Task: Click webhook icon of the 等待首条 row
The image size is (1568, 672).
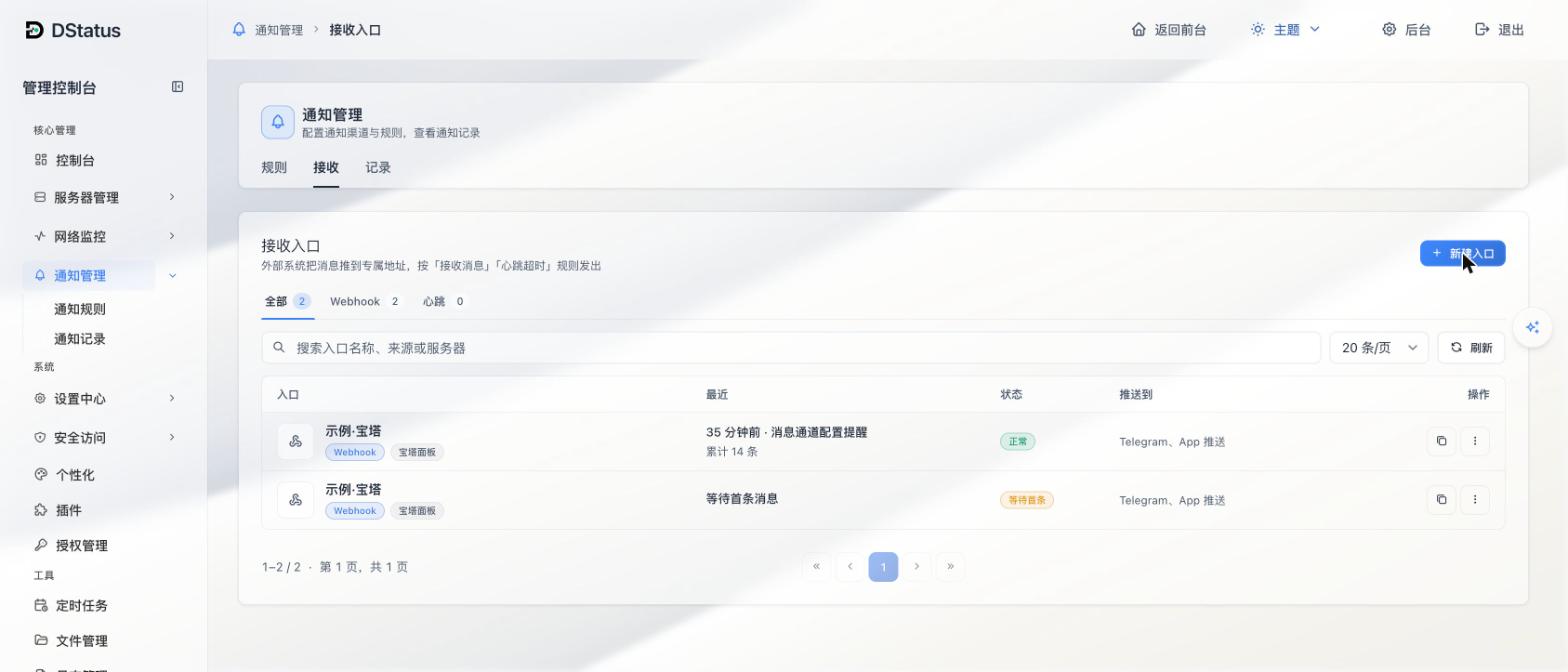Action: pos(295,499)
